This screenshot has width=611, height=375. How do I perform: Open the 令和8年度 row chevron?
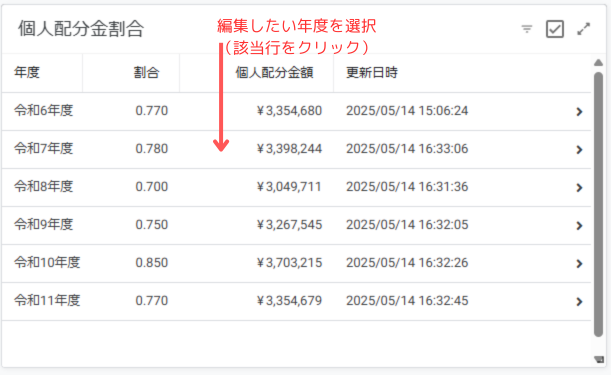pos(579,188)
